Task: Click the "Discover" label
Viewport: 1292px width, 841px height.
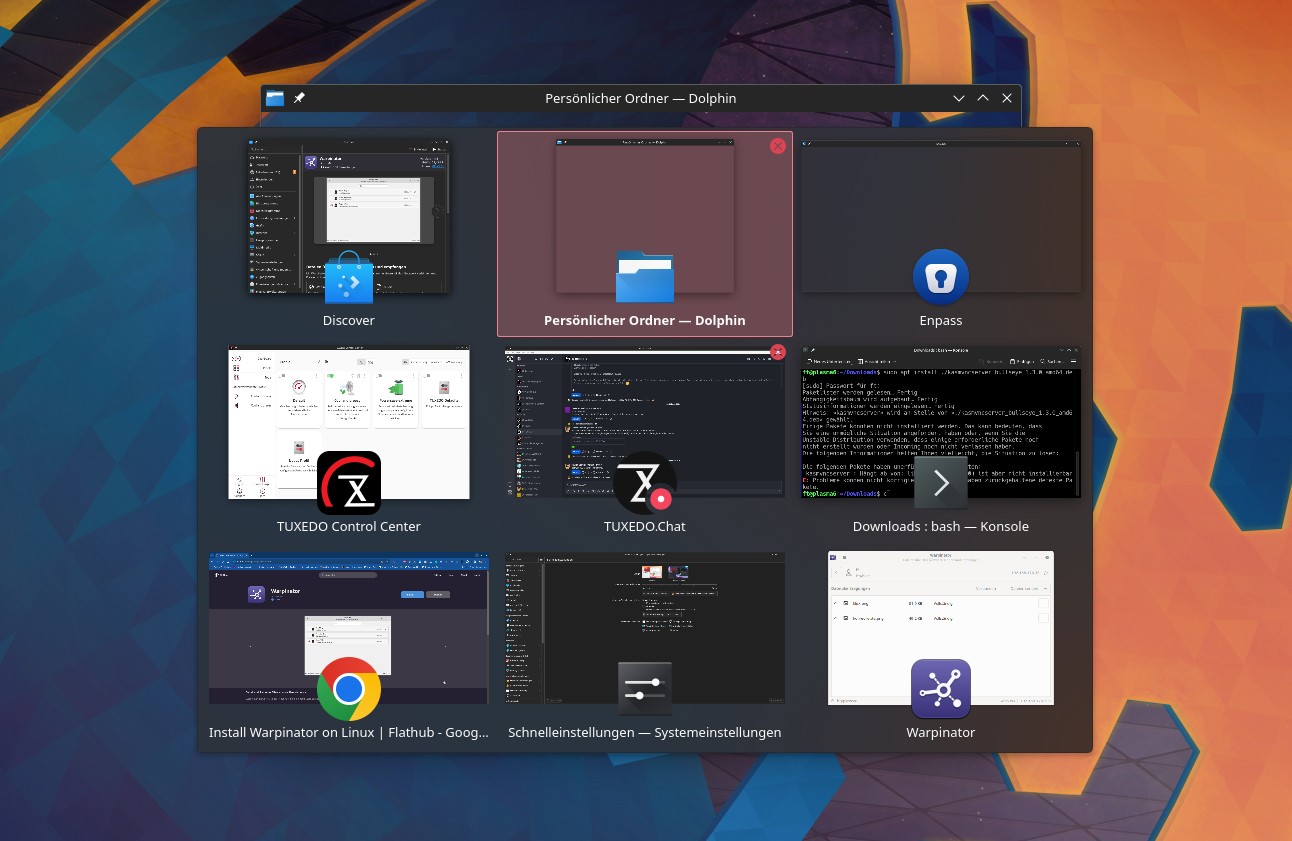Action: 349,321
